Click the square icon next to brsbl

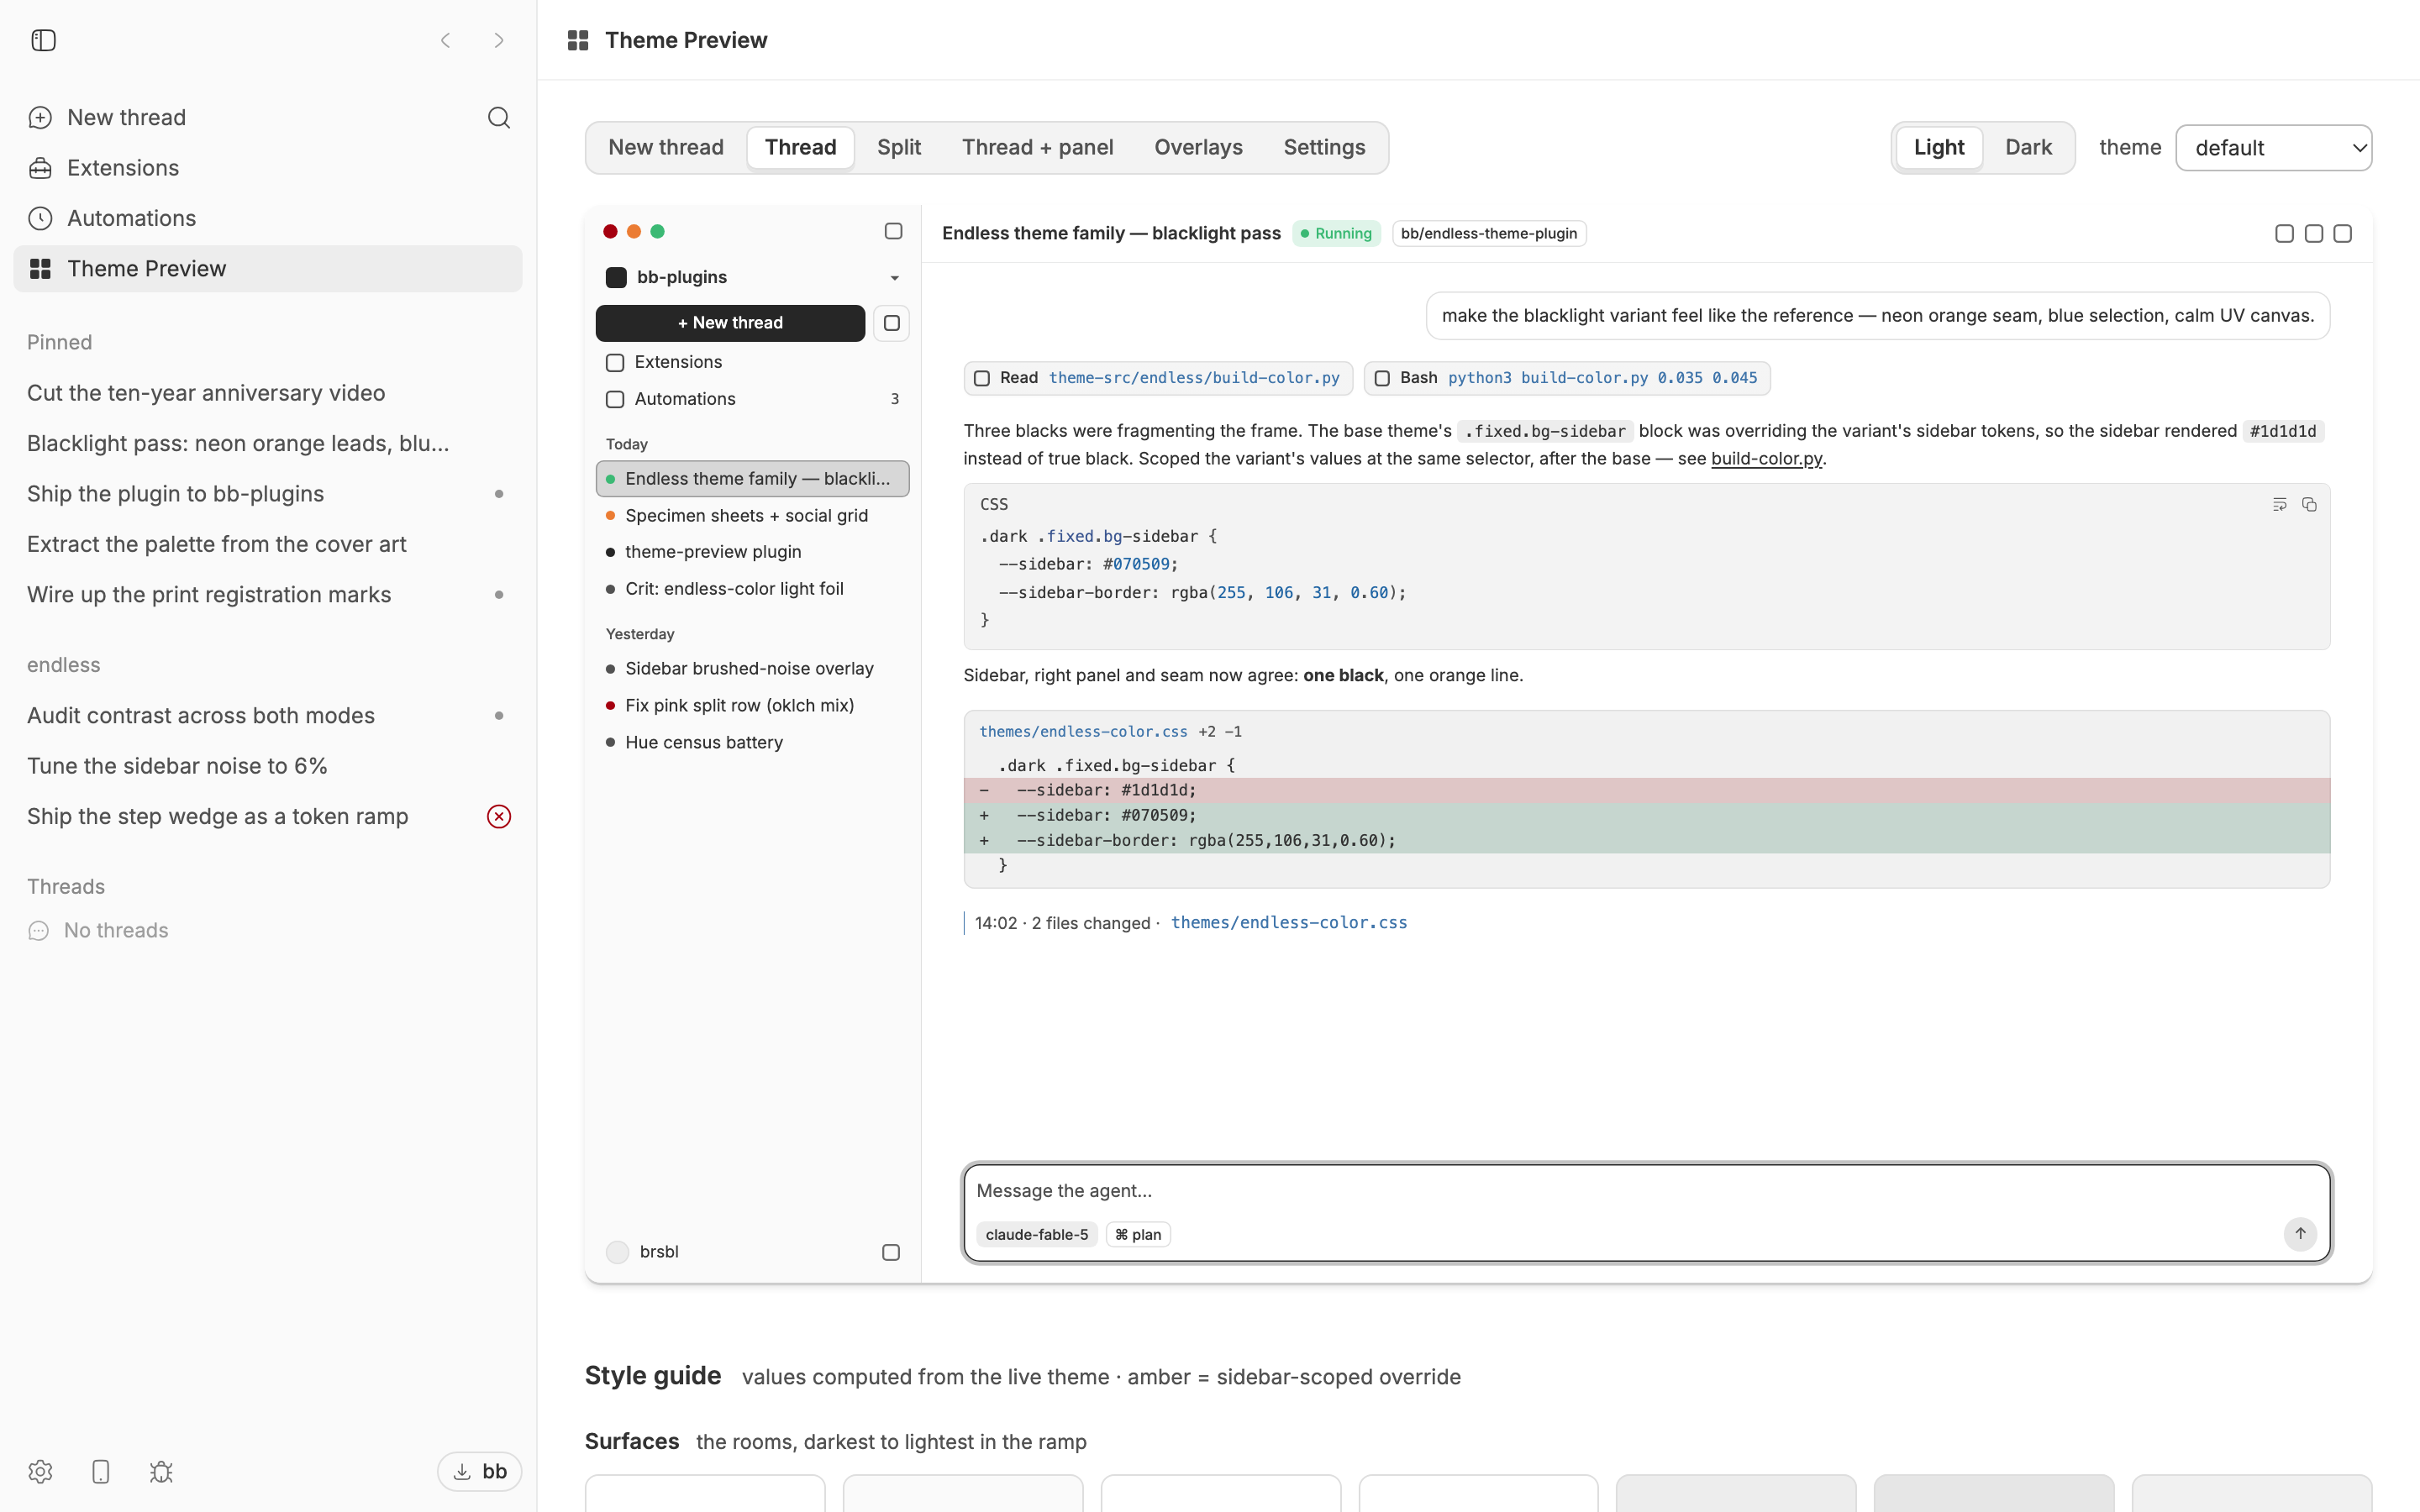click(x=890, y=1252)
